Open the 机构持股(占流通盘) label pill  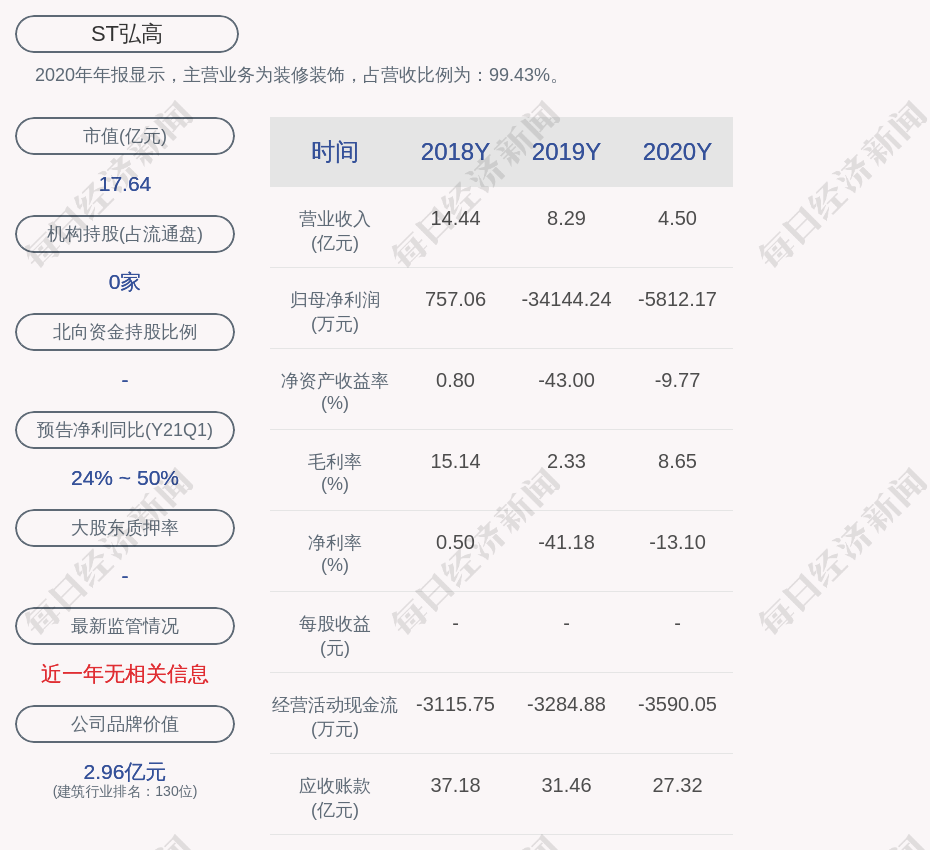pyautogui.click(x=125, y=234)
